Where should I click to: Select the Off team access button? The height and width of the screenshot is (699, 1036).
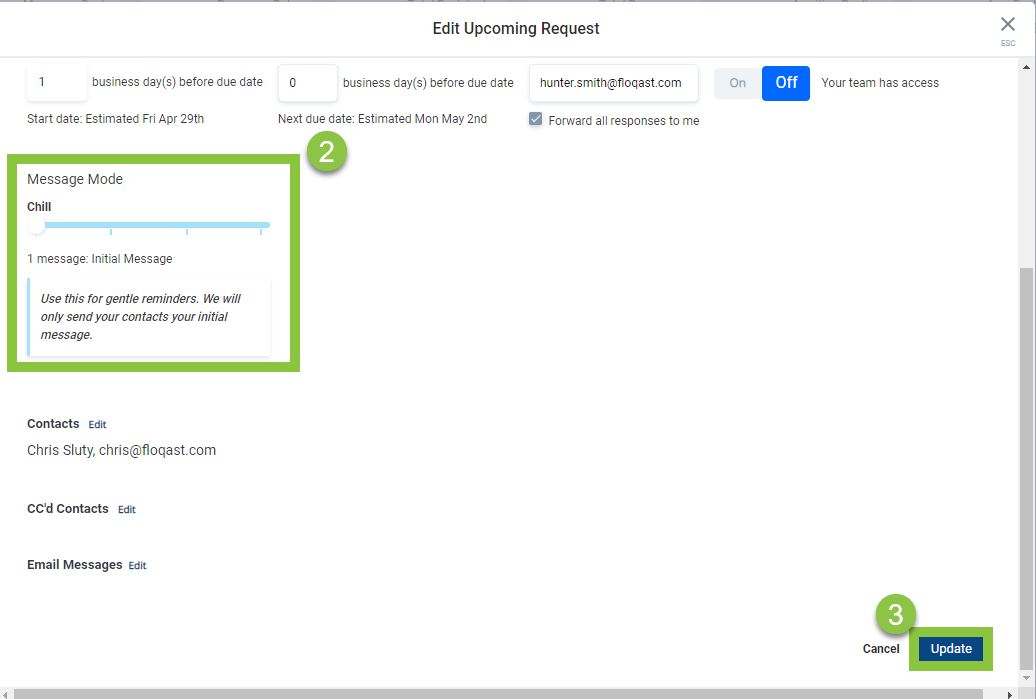point(786,83)
